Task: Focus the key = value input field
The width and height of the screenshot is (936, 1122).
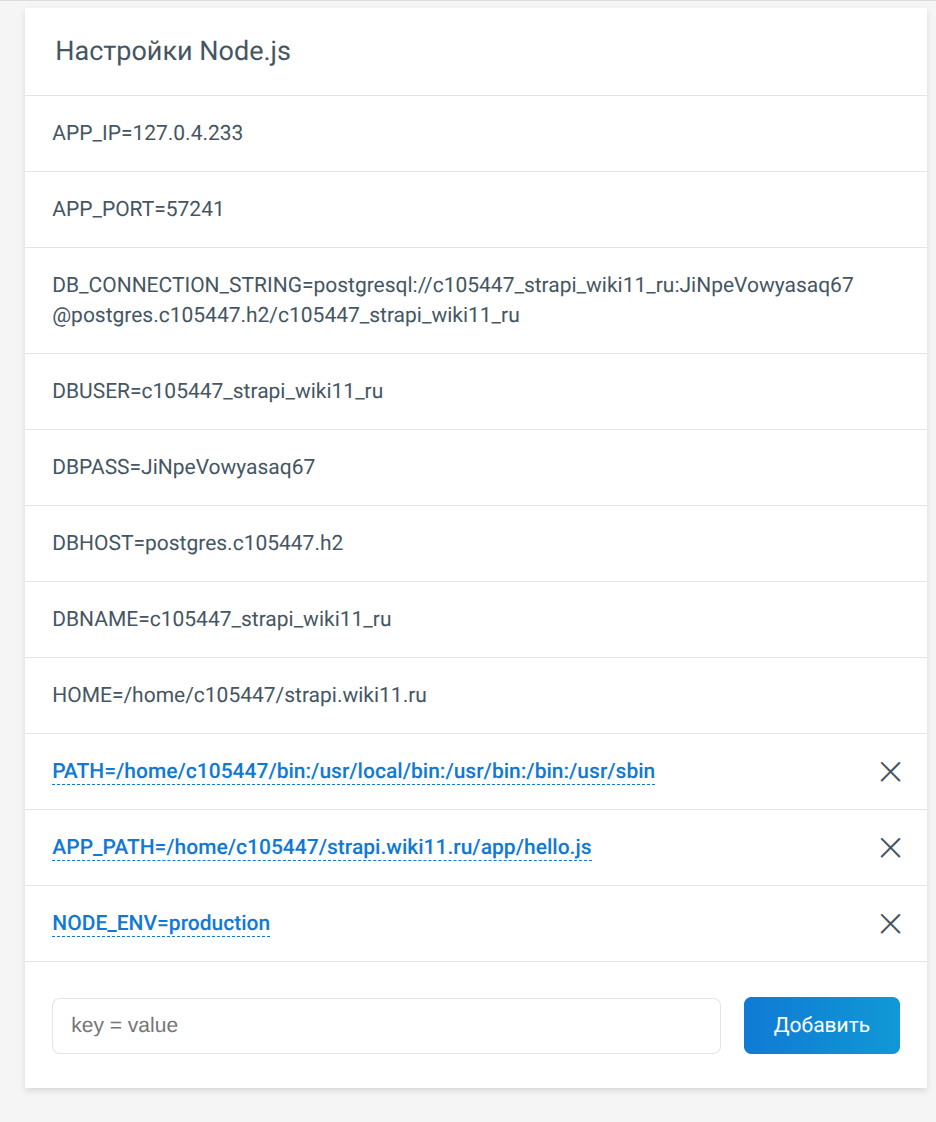Action: click(x=386, y=1025)
